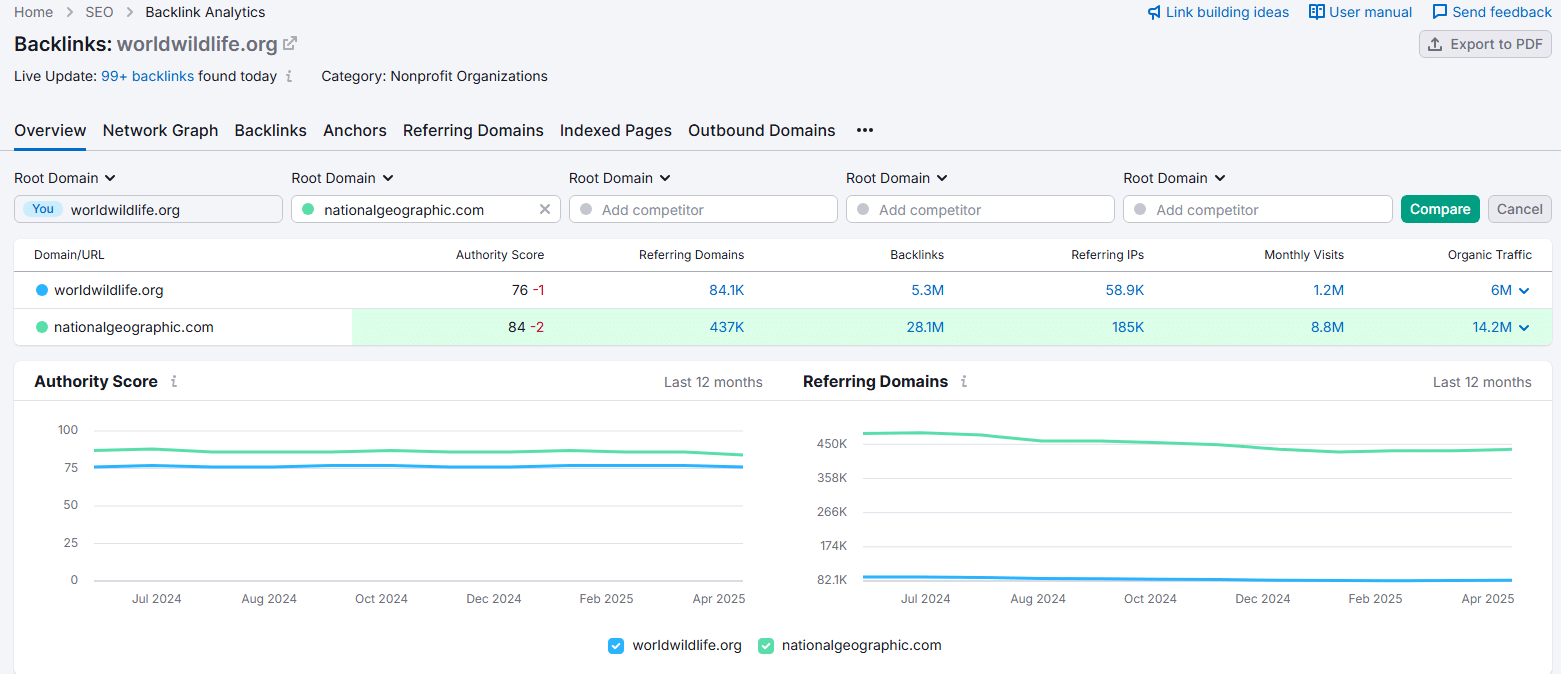Click the 8.8M monthly visits value
Screen dimensions: 1561x674
pyautogui.click(x=1327, y=327)
